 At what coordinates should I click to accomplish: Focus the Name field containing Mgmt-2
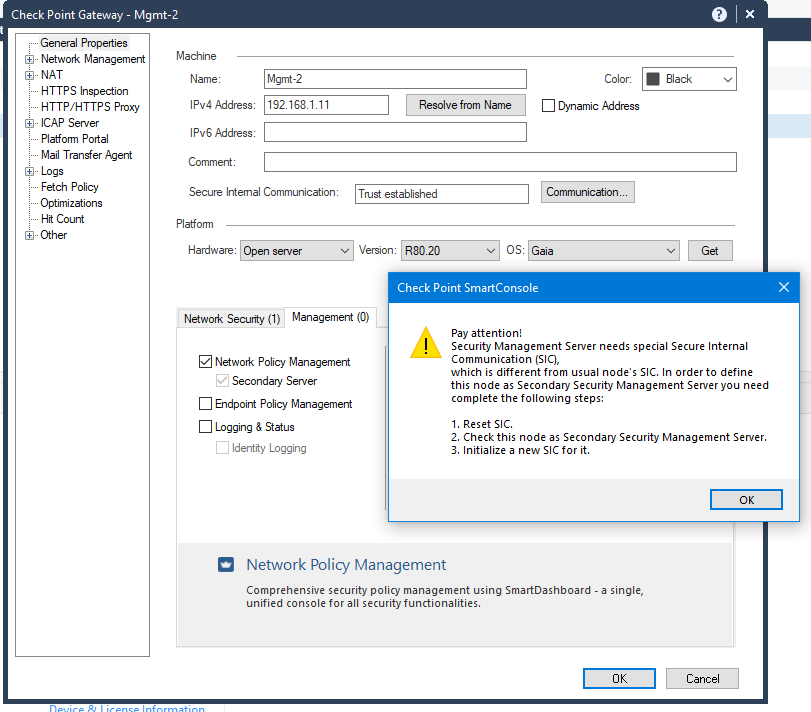coord(395,79)
